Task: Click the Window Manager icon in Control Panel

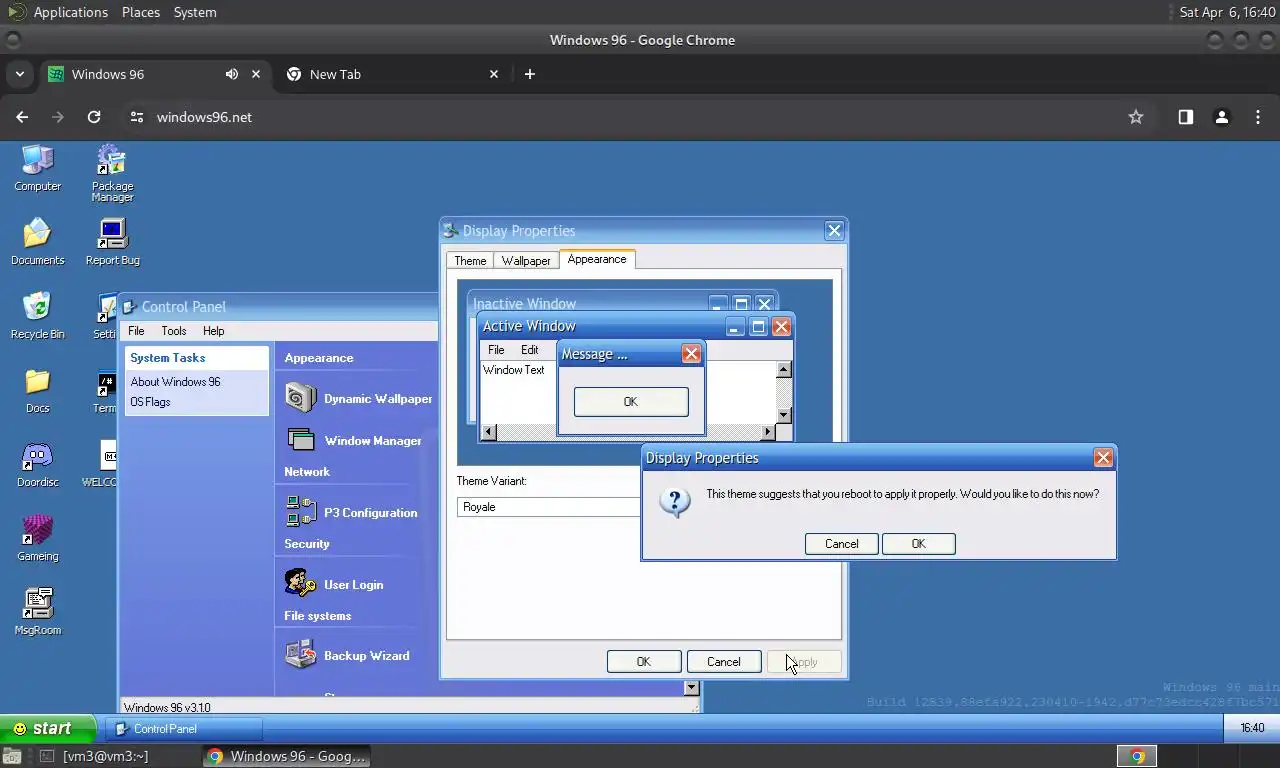Action: [301, 440]
